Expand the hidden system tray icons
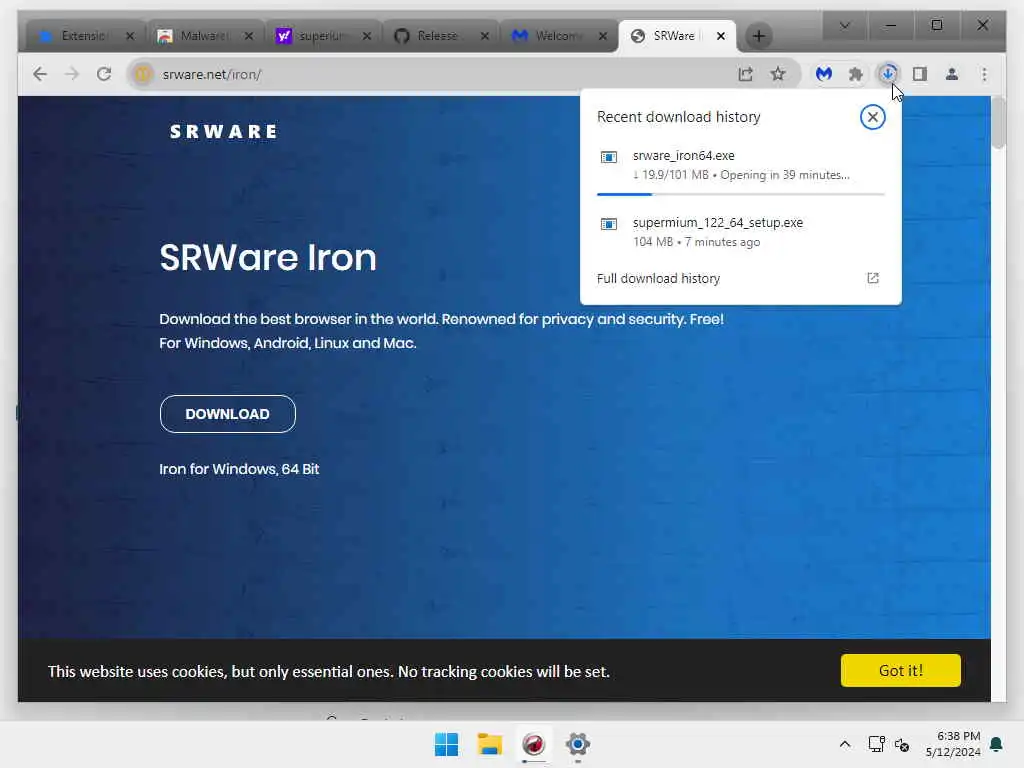This screenshot has height=768, width=1024. [844, 744]
